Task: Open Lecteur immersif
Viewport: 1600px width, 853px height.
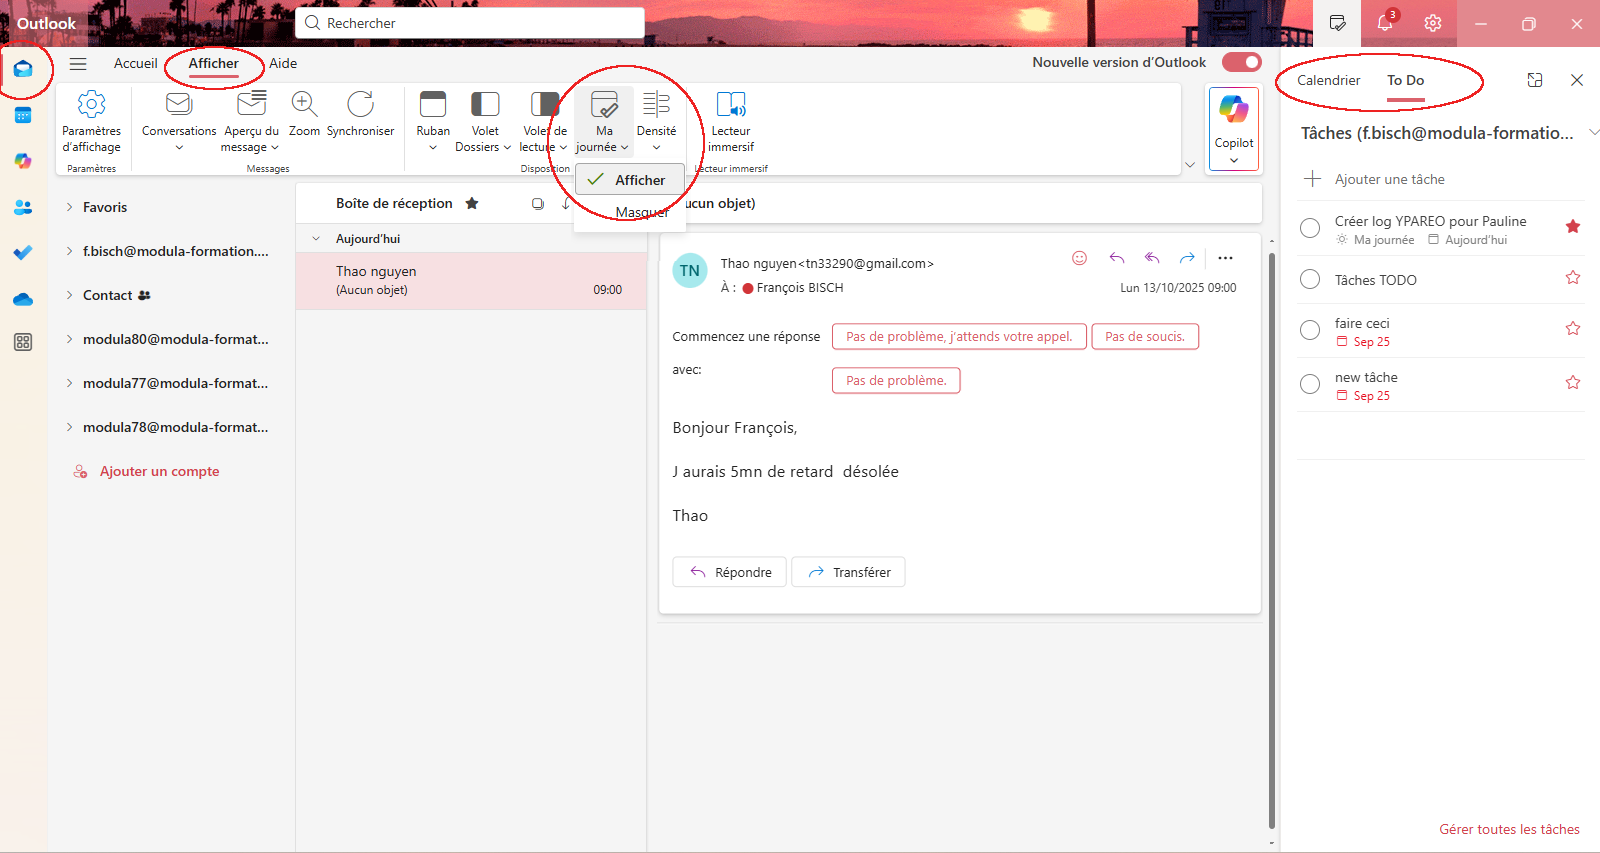Action: pos(731,105)
